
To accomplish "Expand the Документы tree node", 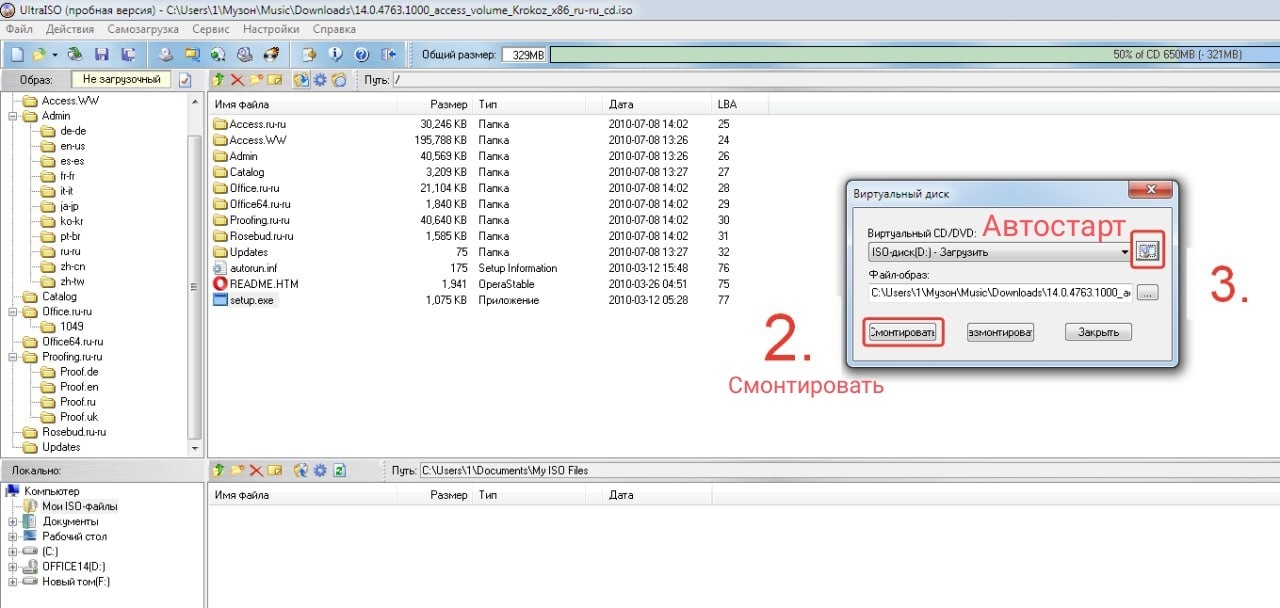I will (x=12, y=521).
